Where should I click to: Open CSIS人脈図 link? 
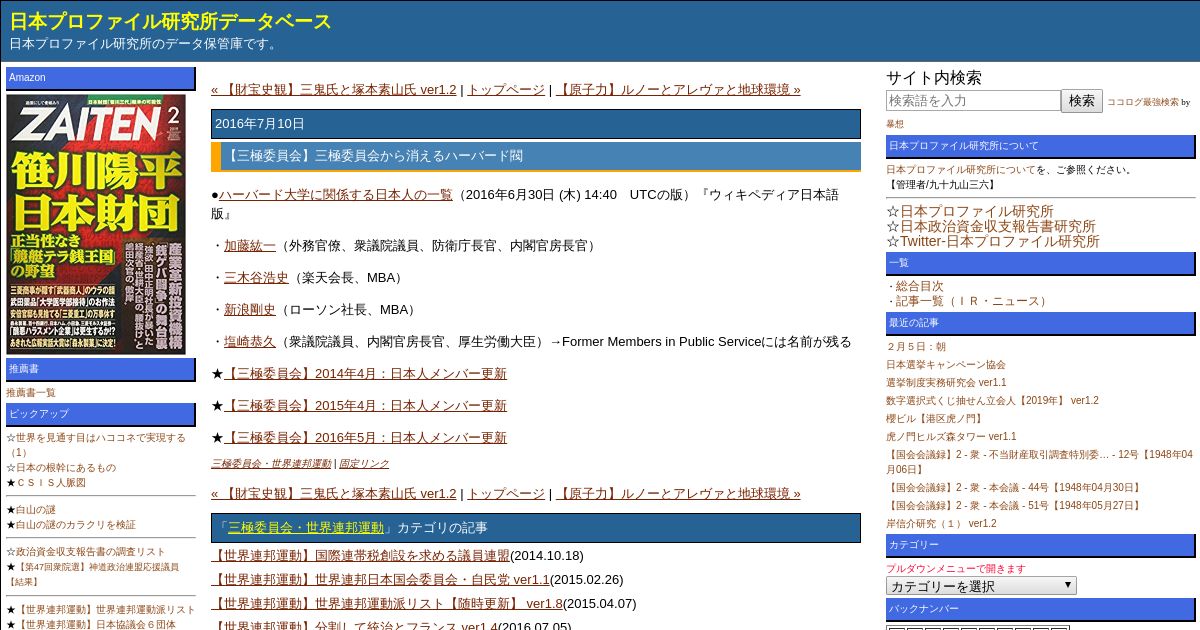[51, 482]
